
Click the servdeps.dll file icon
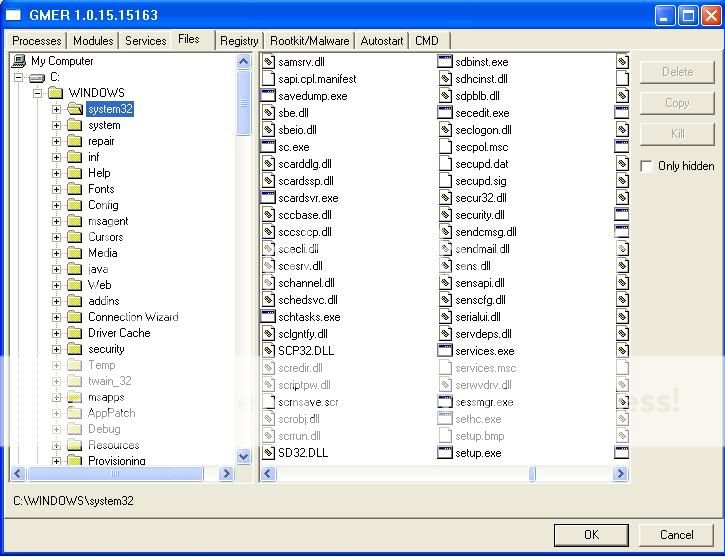[x=445, y=334]
